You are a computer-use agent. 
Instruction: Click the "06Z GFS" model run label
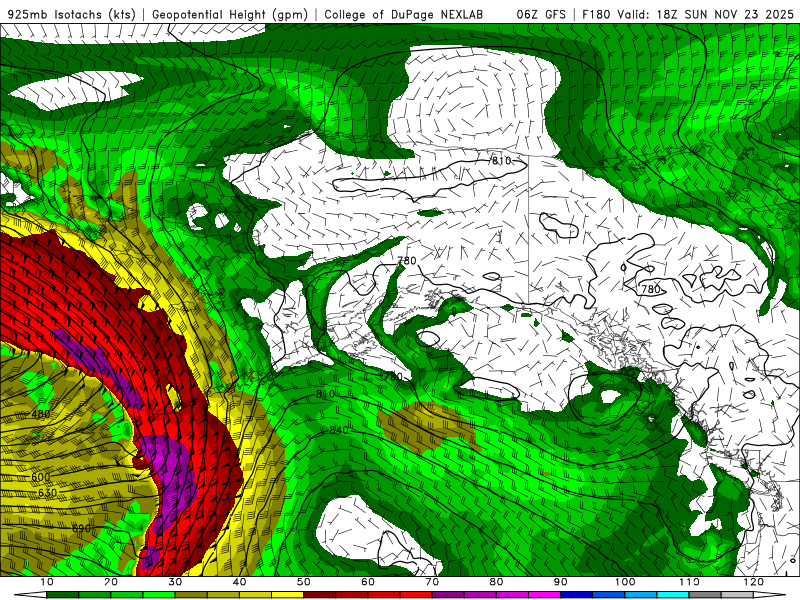point(541,14)
